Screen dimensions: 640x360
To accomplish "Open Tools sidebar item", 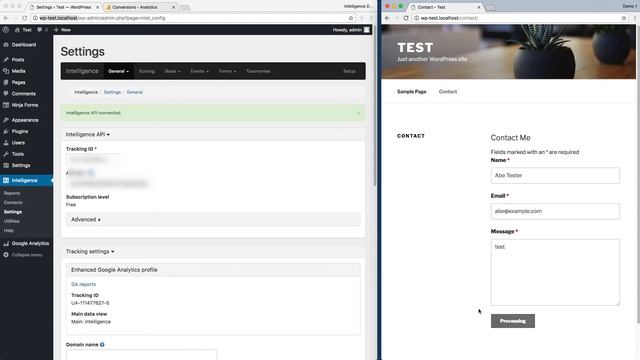I will coord(18,154).
